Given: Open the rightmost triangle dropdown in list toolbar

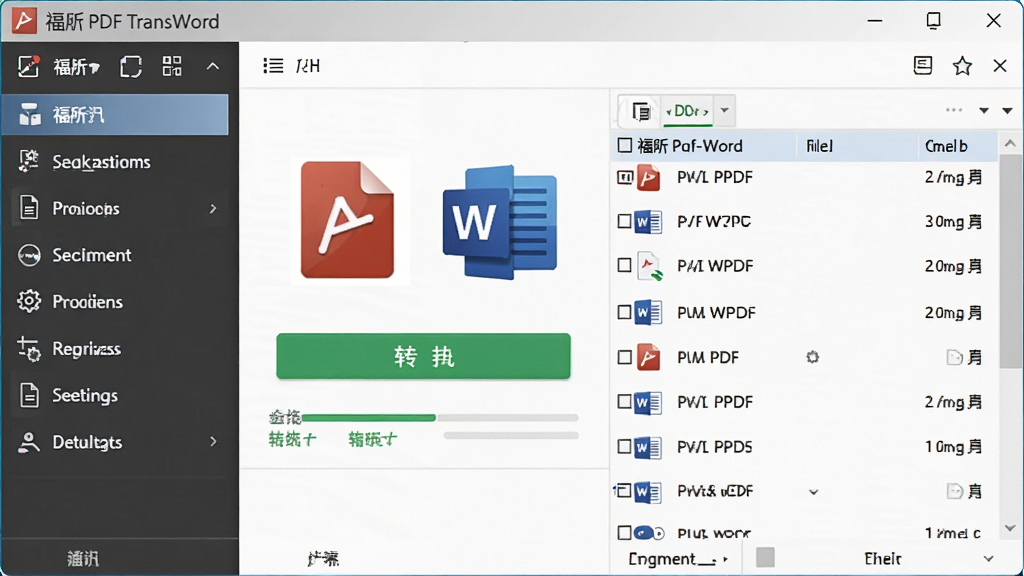Looking at the screenshot, I should coord(1007,110).
